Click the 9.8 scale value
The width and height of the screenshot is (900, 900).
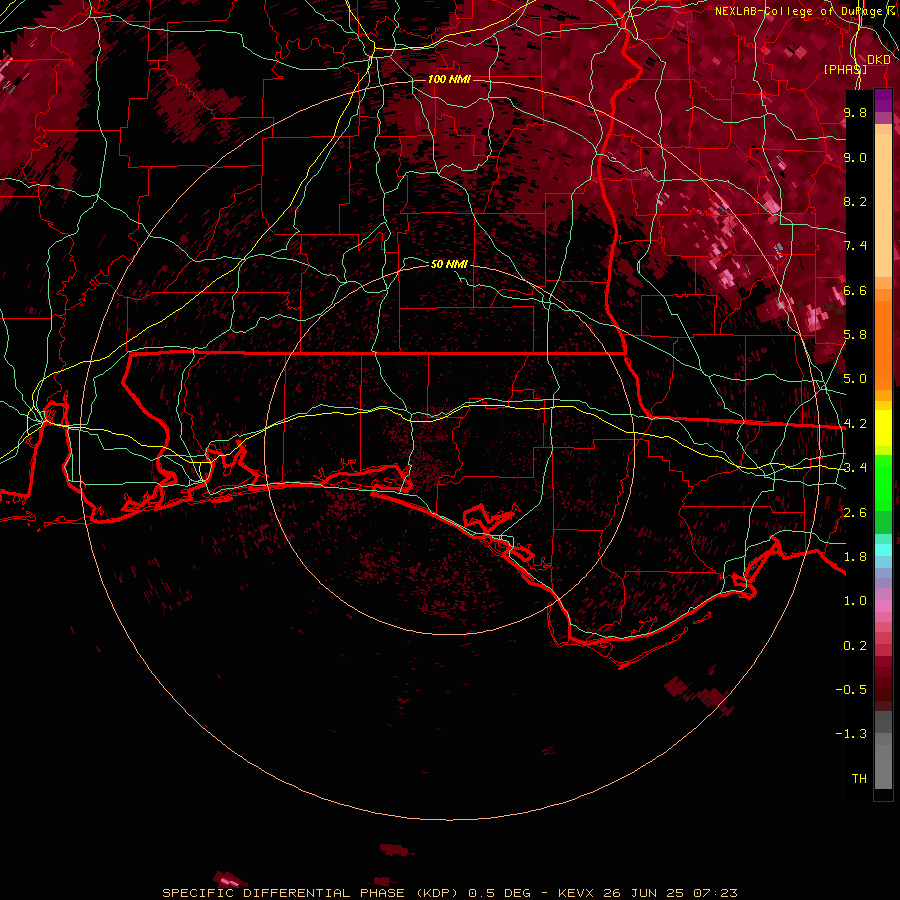pos(855,112)
